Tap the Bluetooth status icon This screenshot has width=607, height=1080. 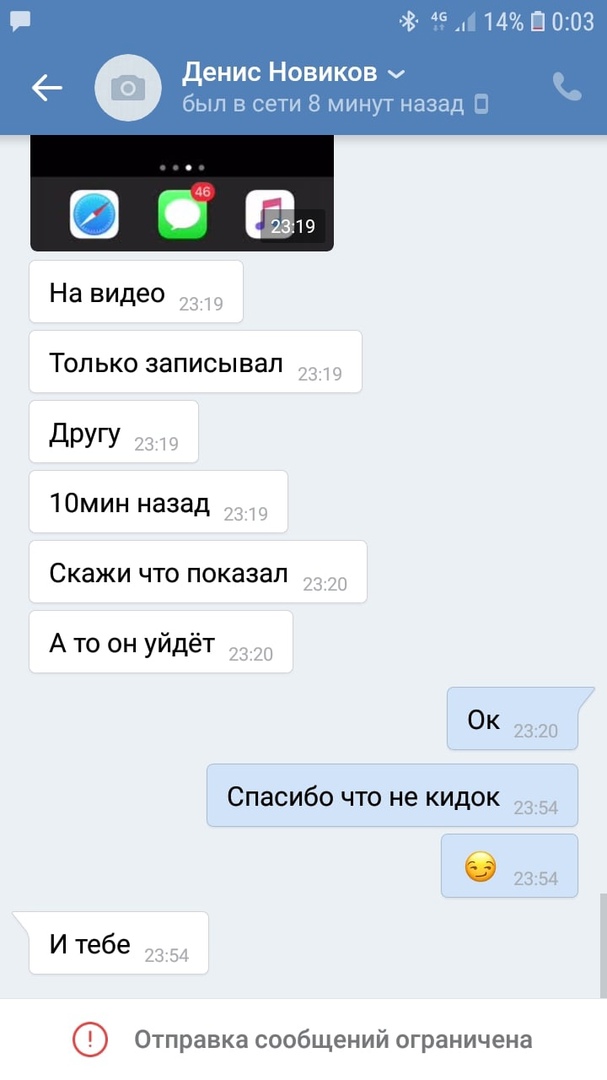click(x=409, y=21)
